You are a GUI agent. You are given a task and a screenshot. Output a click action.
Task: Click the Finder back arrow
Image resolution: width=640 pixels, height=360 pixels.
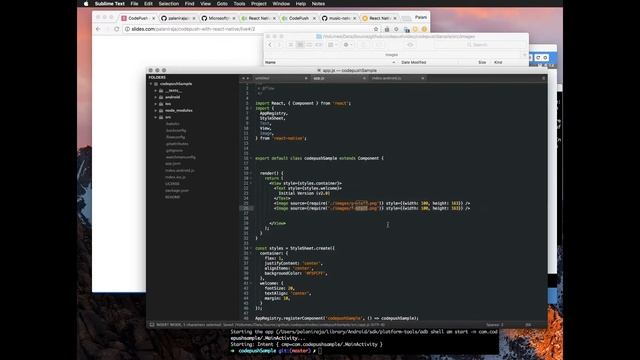point(270,44)
